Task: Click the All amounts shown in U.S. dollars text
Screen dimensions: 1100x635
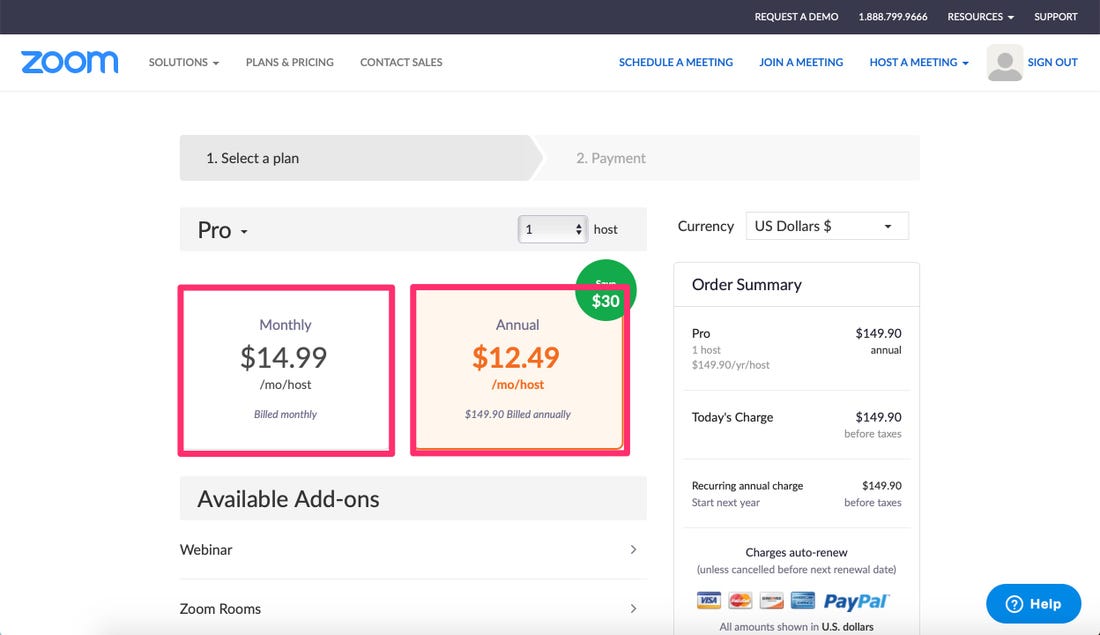Action: pos(796,627)
